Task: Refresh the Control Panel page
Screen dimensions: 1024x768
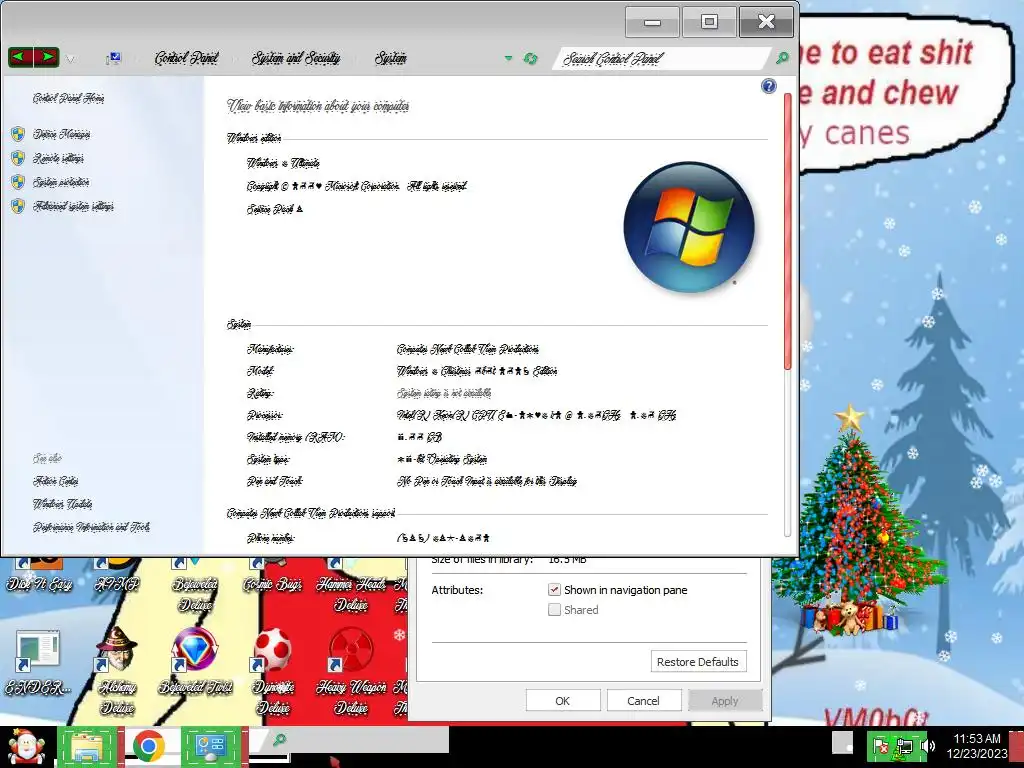Action: [530, 59]
